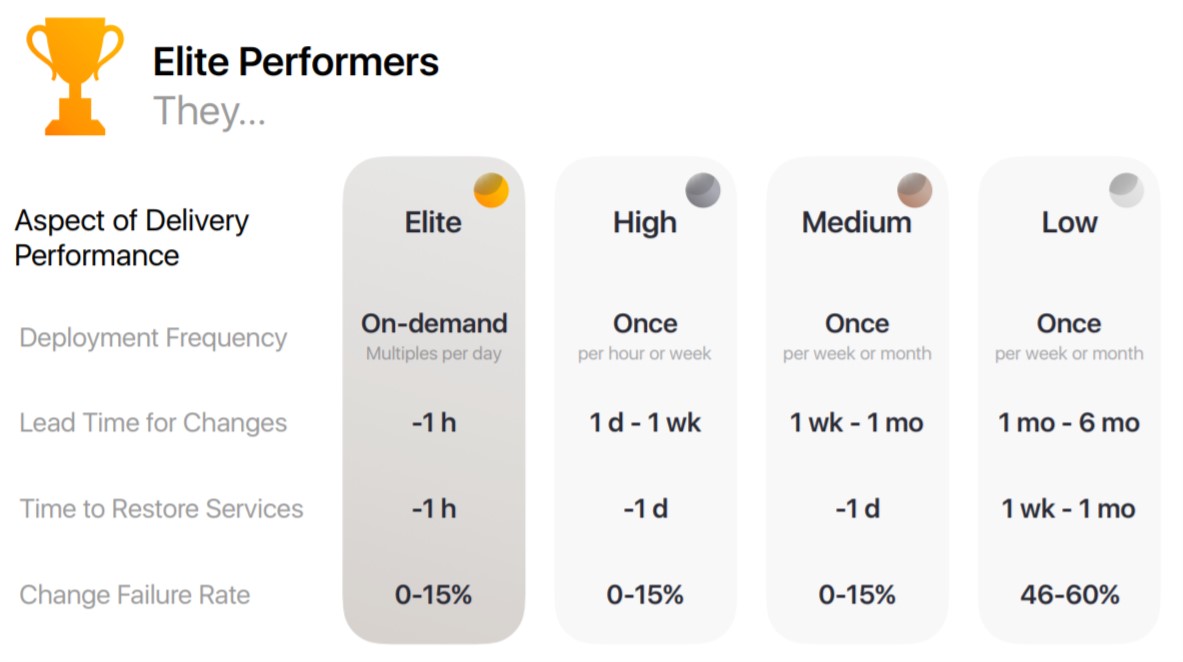Click High's 1 d - 1 wk value
Screen dimensions: 1183x662
click(x=645, y=423)
